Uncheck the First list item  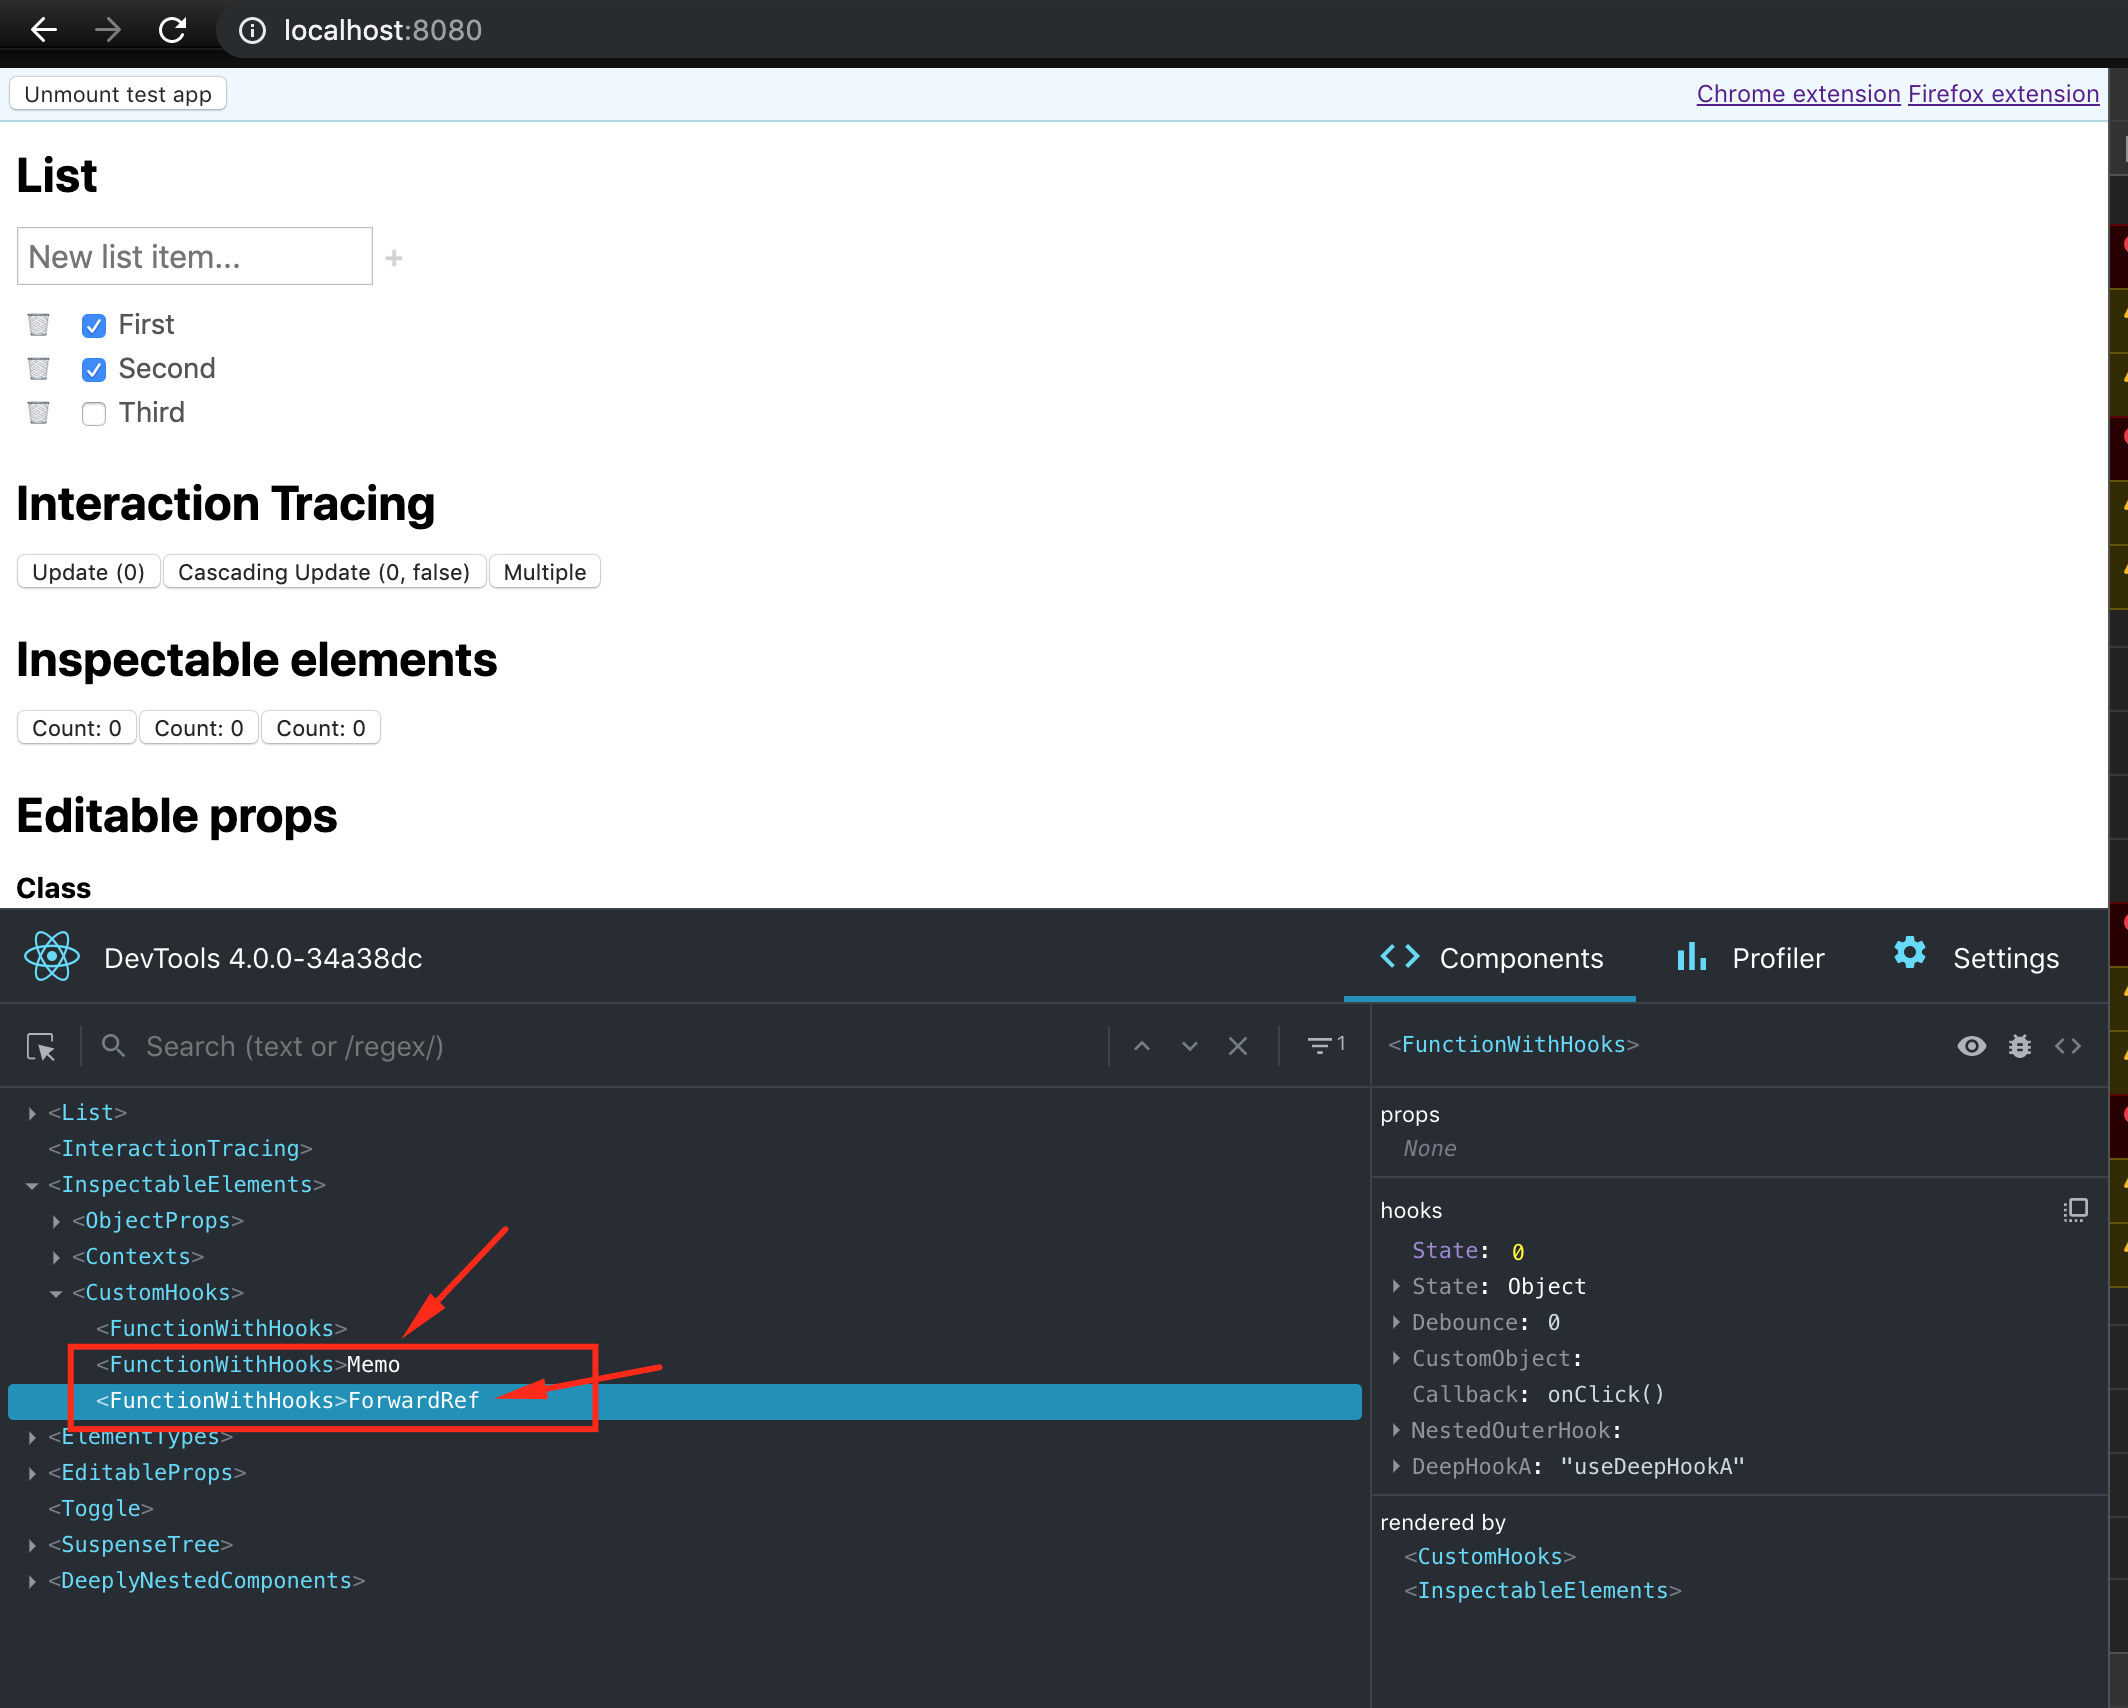coord(93,325)
